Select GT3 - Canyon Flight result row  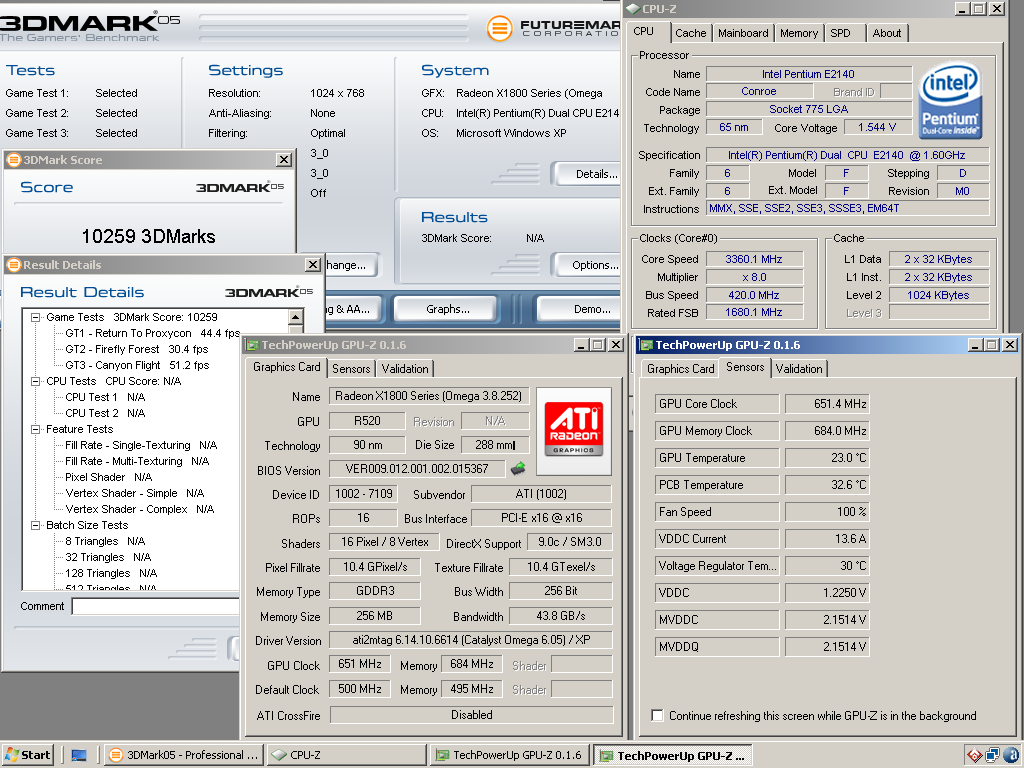point(137,365)
